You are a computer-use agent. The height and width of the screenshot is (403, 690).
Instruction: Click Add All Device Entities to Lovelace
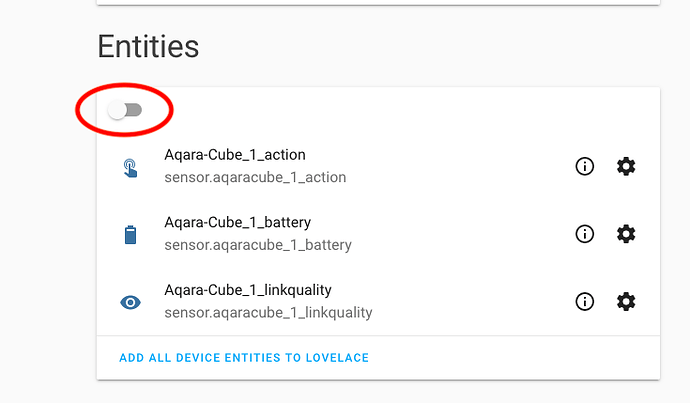[x=245, y=358]
